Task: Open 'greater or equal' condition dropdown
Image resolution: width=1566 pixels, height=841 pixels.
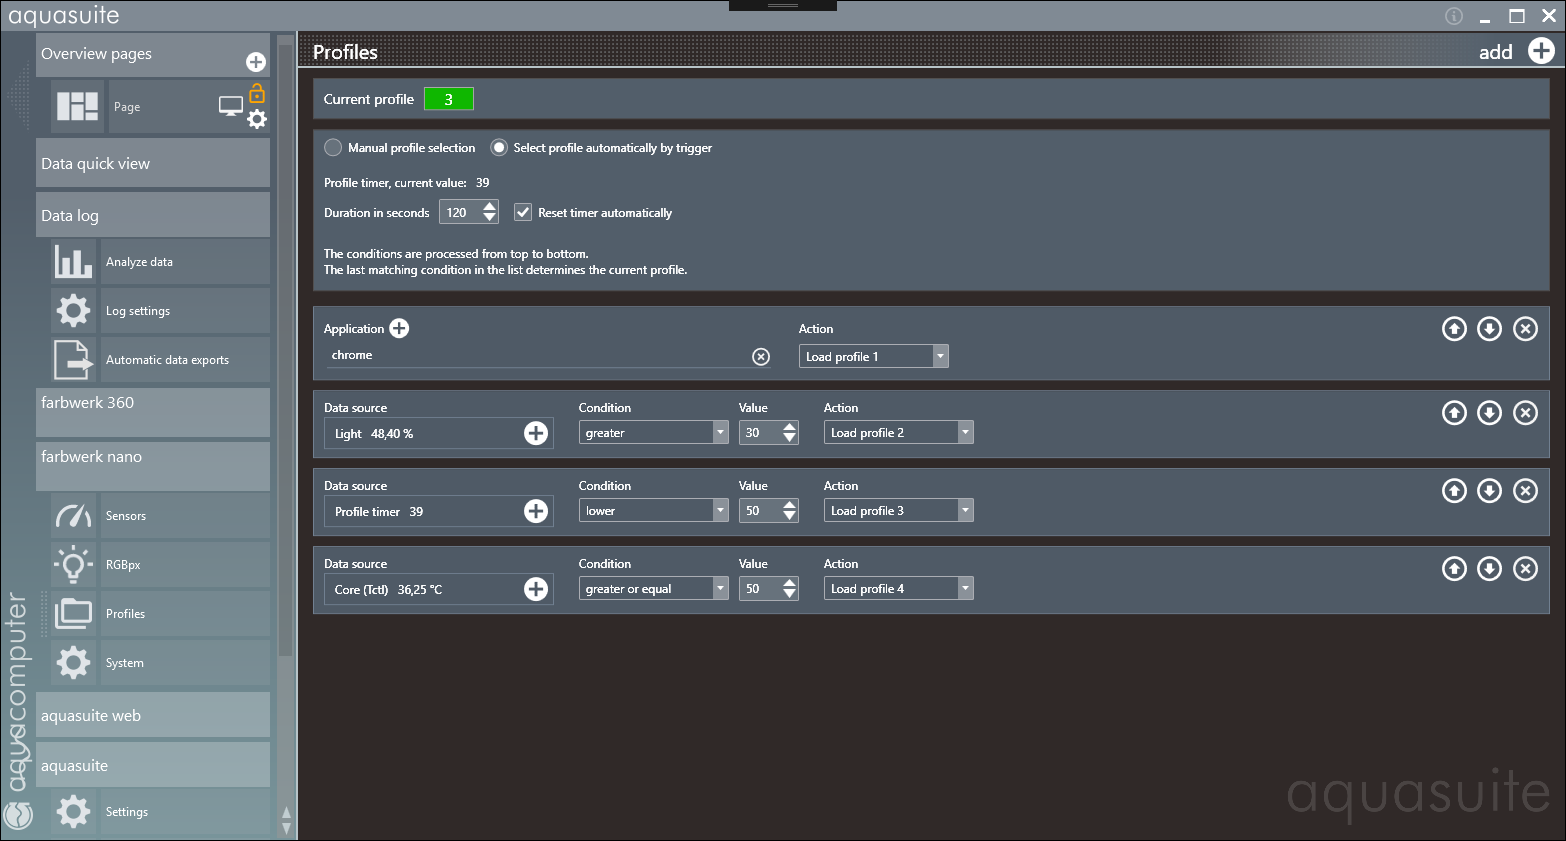Action: click(x=653, y=588)
